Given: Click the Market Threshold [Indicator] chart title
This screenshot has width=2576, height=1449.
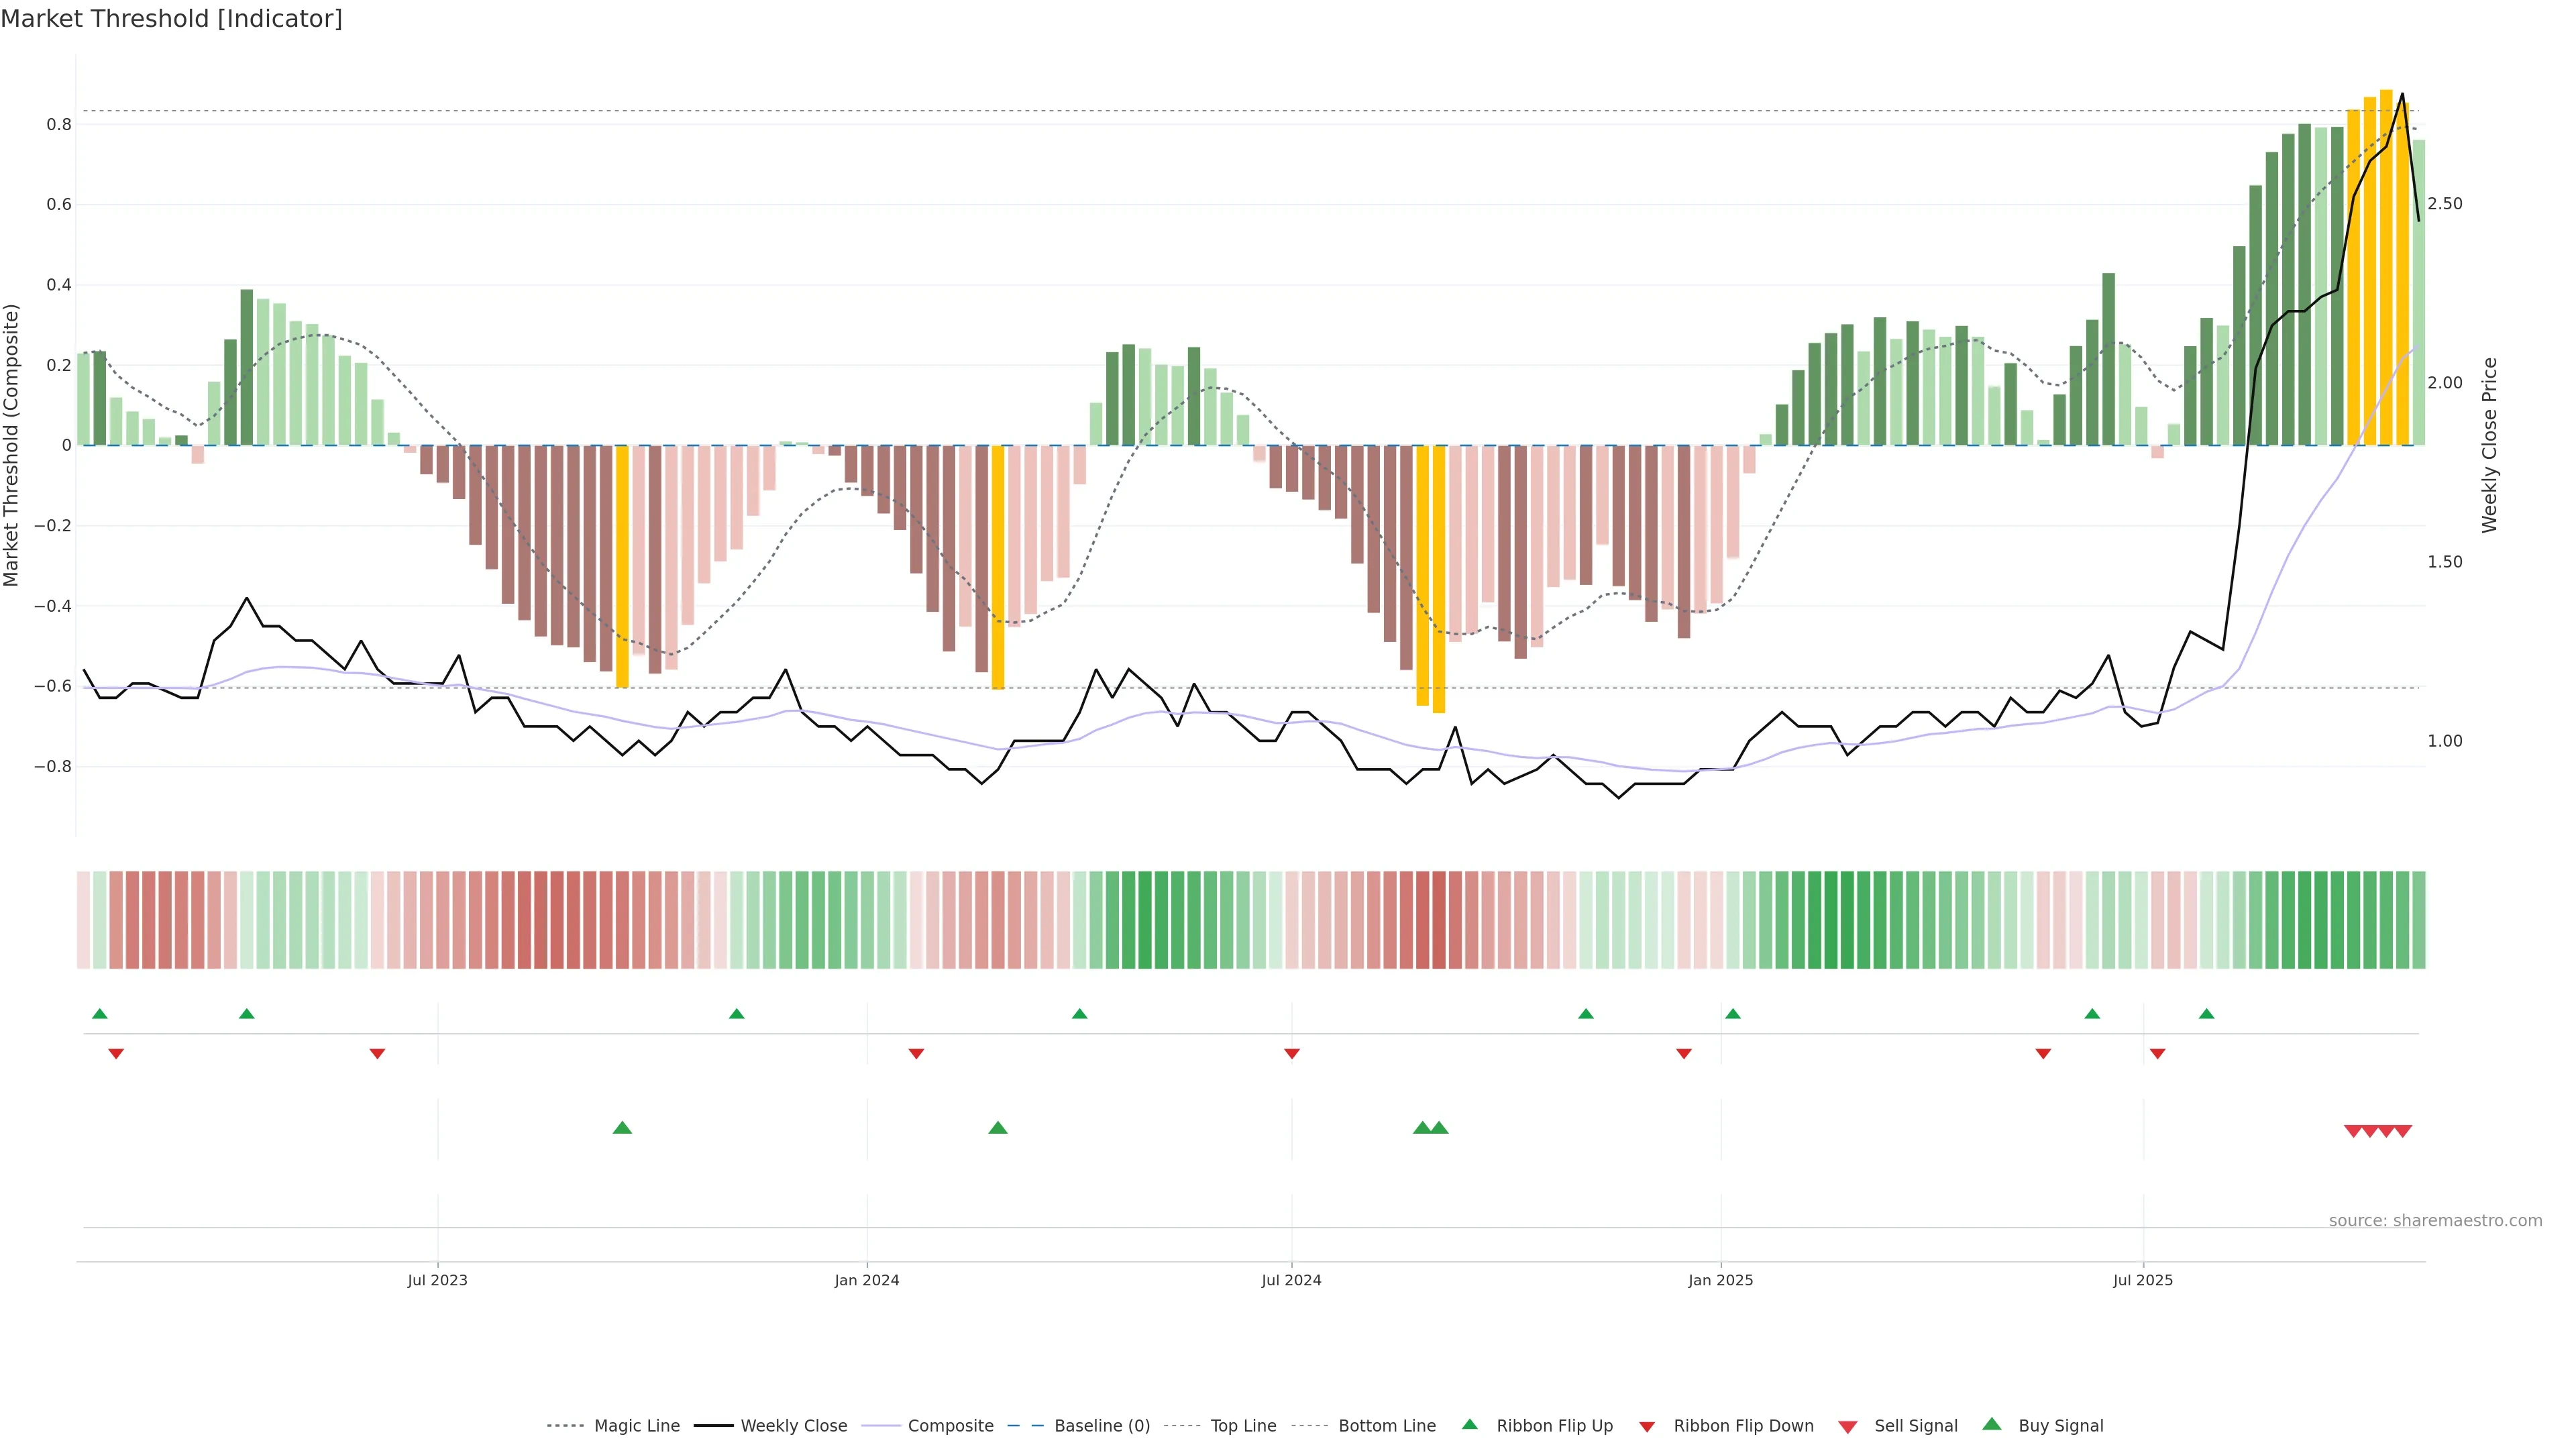Looking at the screenshot, I should click(171, 19).
